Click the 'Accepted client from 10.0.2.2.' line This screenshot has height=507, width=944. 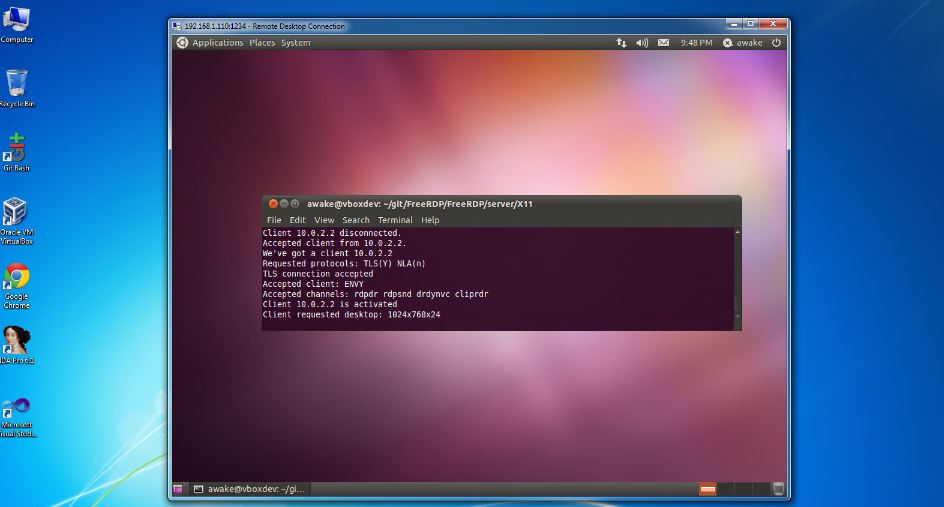(x=334, y=243)
